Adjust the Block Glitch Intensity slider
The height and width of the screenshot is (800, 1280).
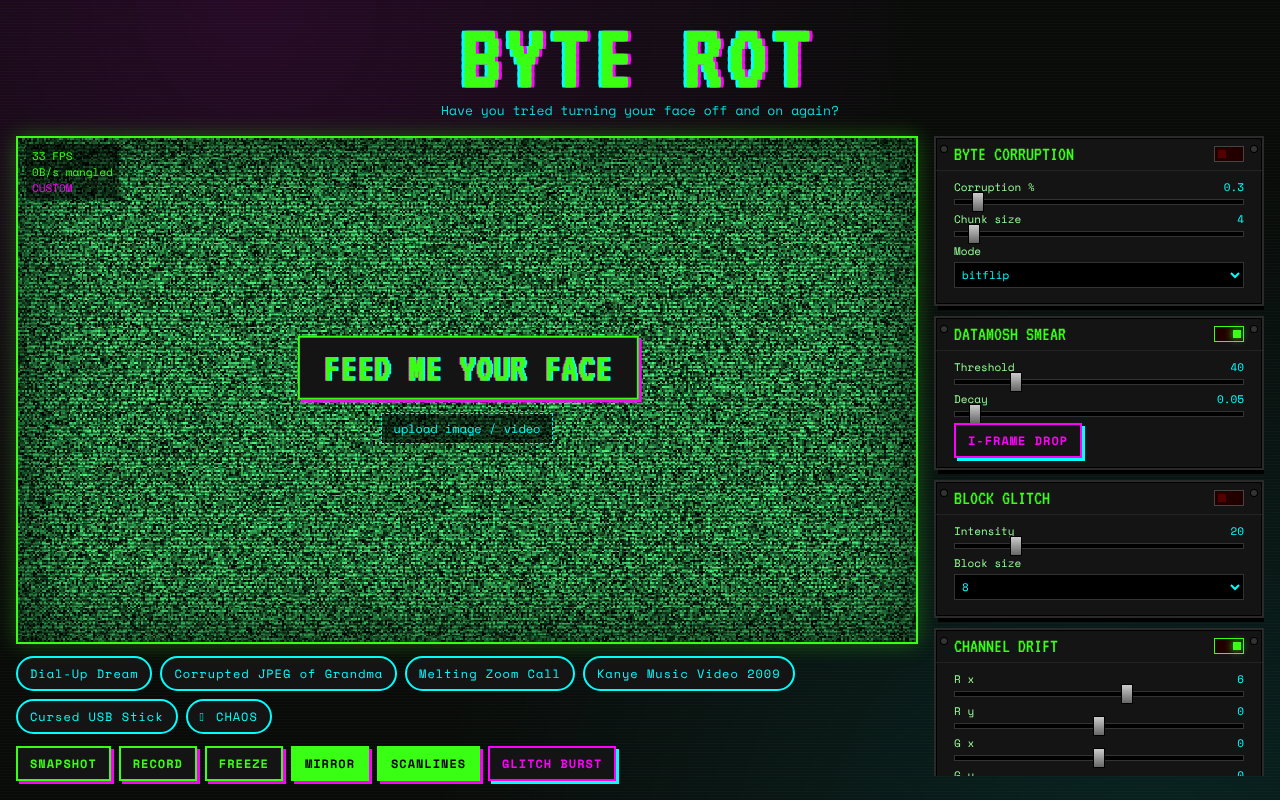[1099, 546]
